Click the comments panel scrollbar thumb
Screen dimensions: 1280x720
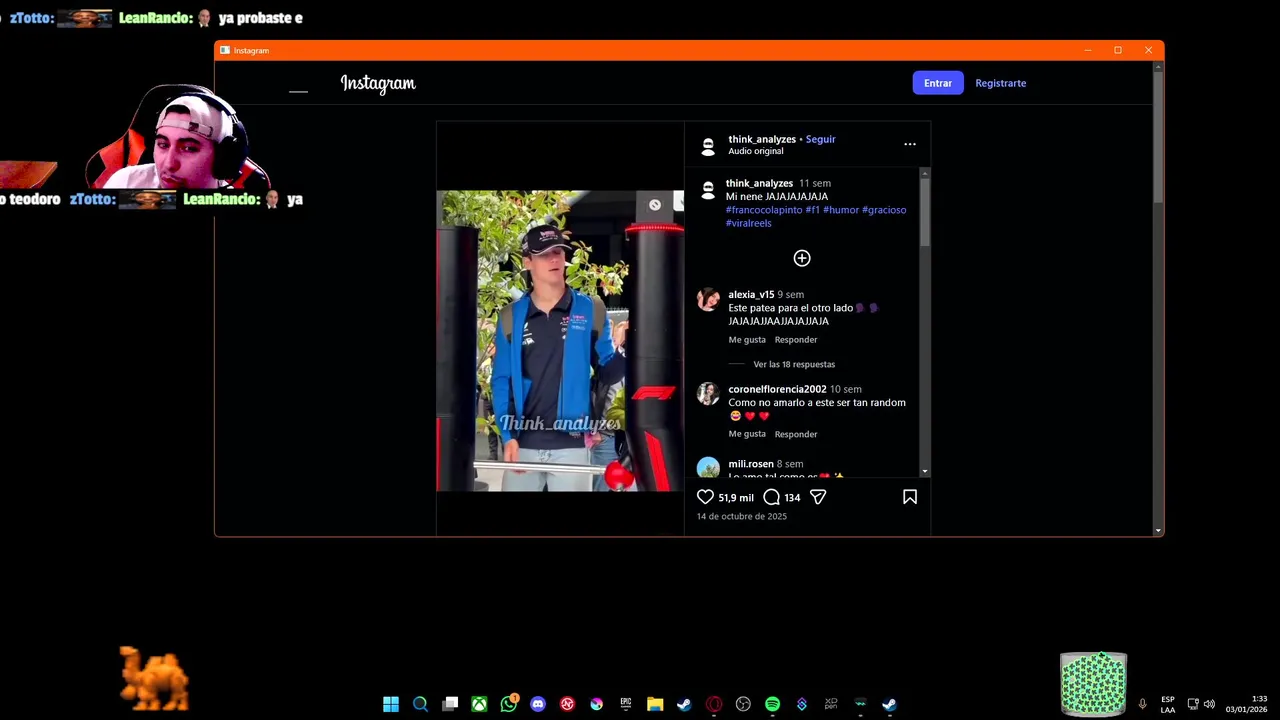(x=924, y=213)
